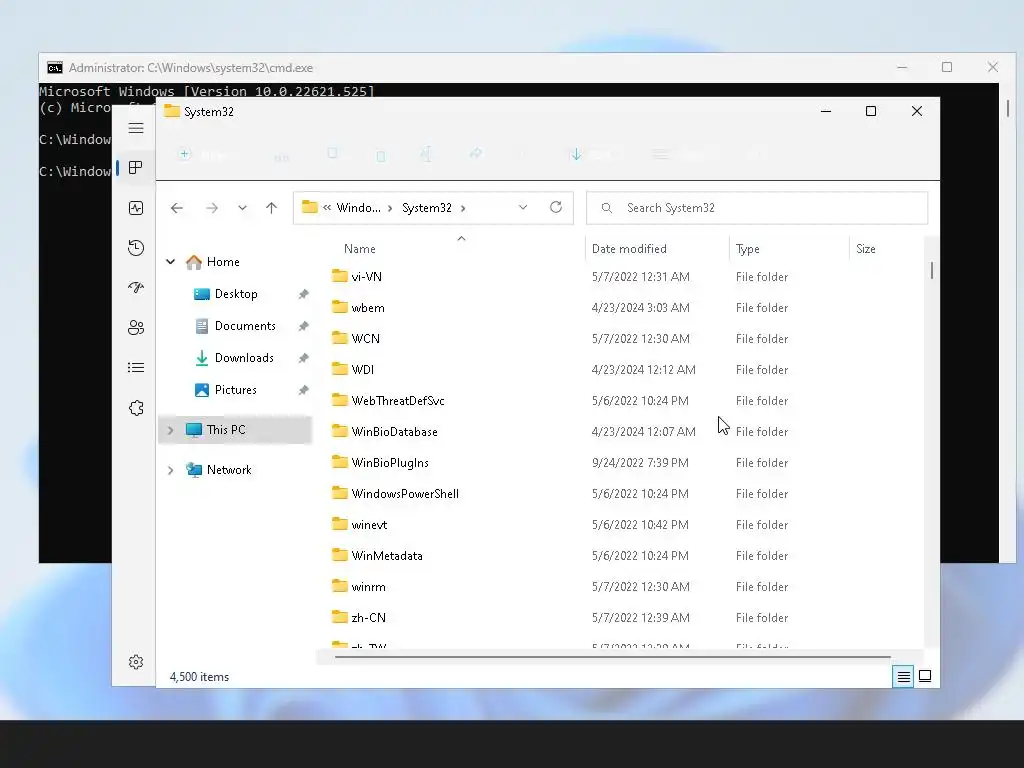
Task: Refresh the System32 folder view
Action: pos(556,207)
